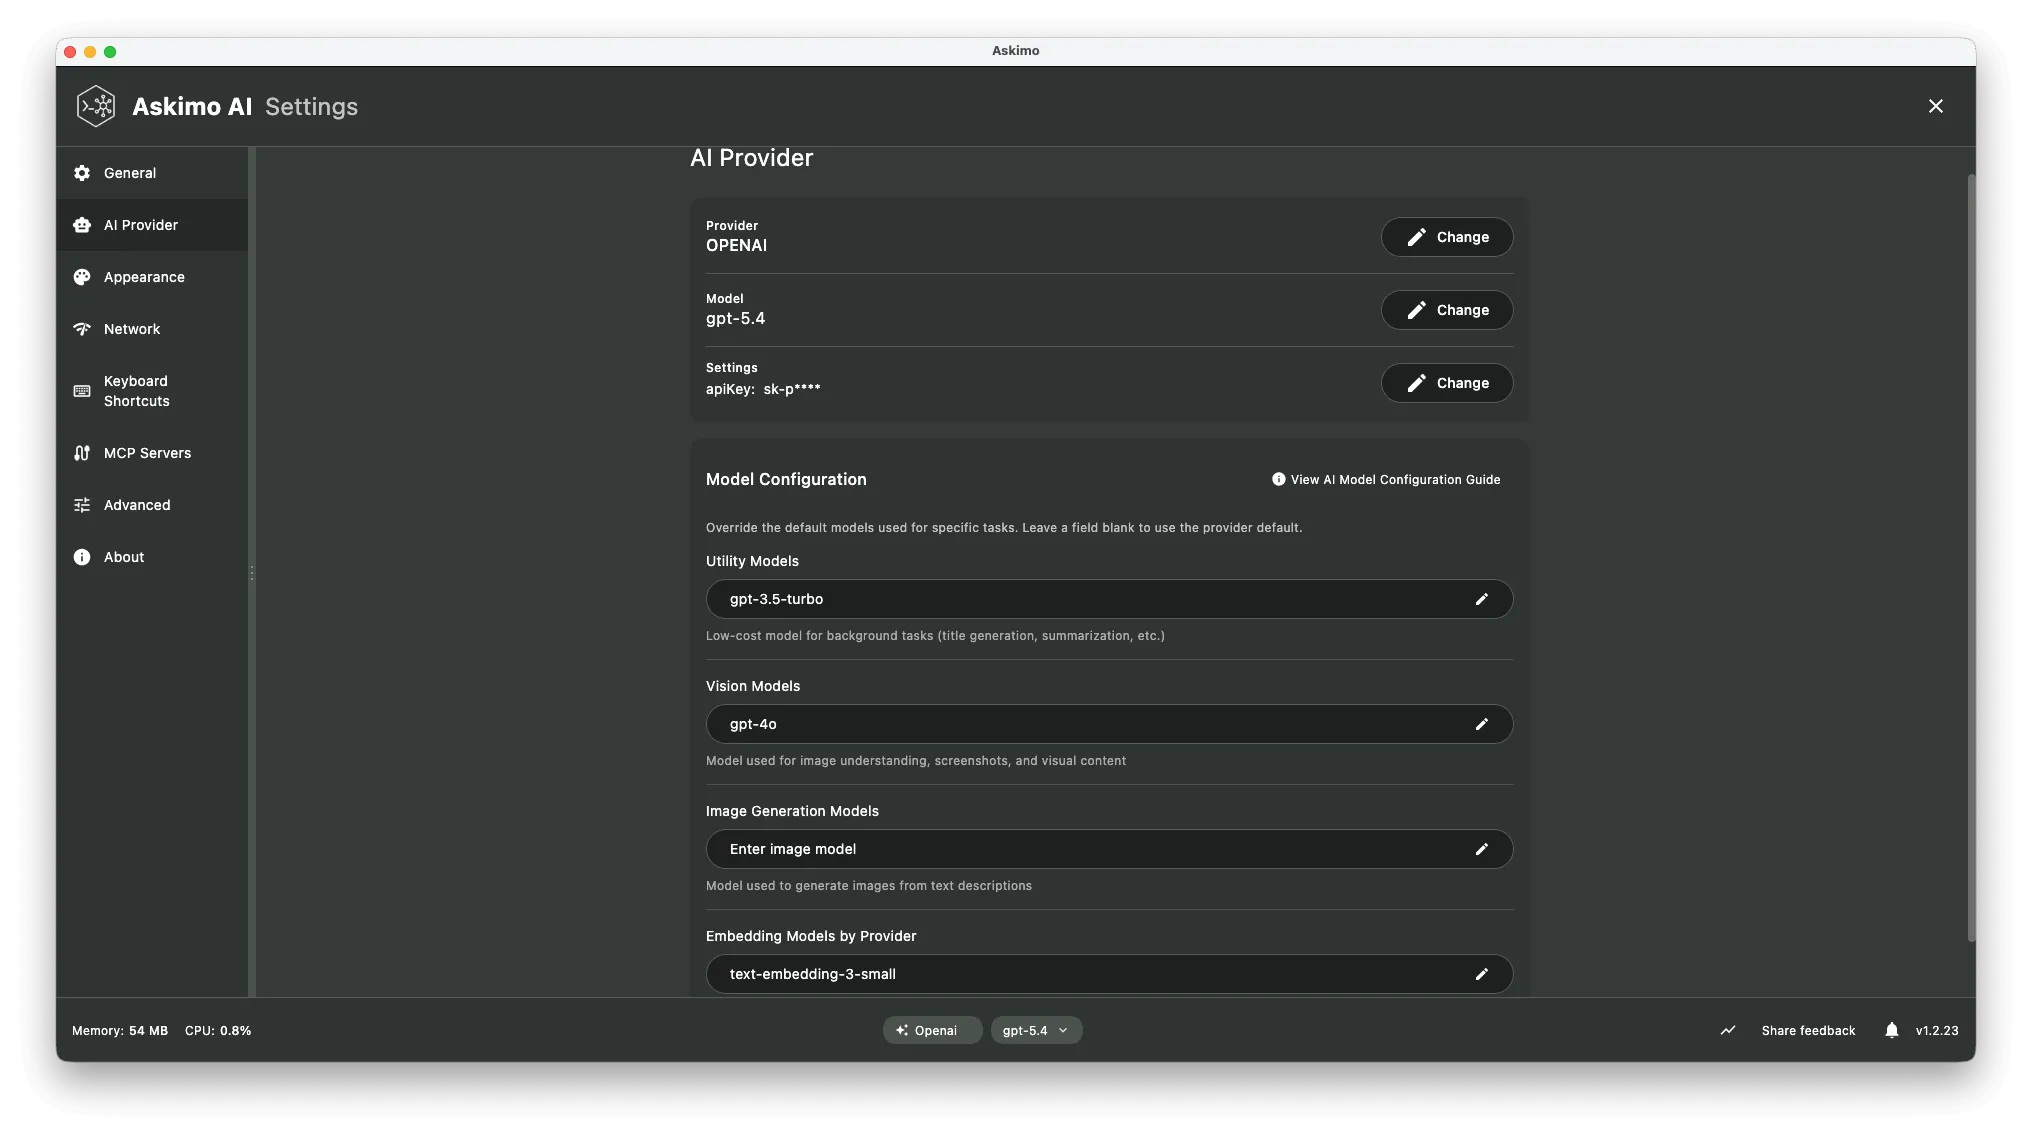Edit embedding model with pencil icon

(1482, 974)
